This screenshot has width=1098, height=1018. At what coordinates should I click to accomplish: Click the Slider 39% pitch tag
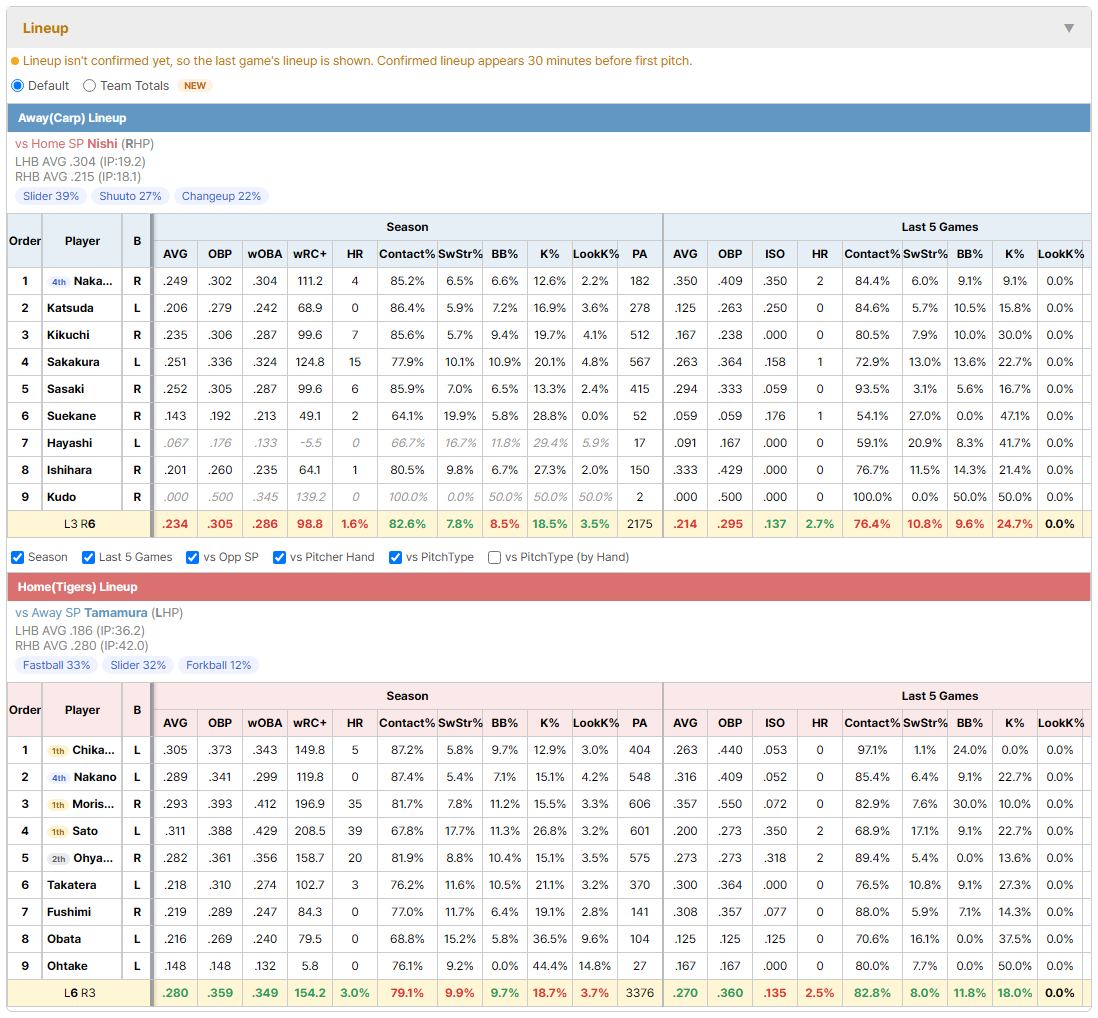tap(51, 196)
